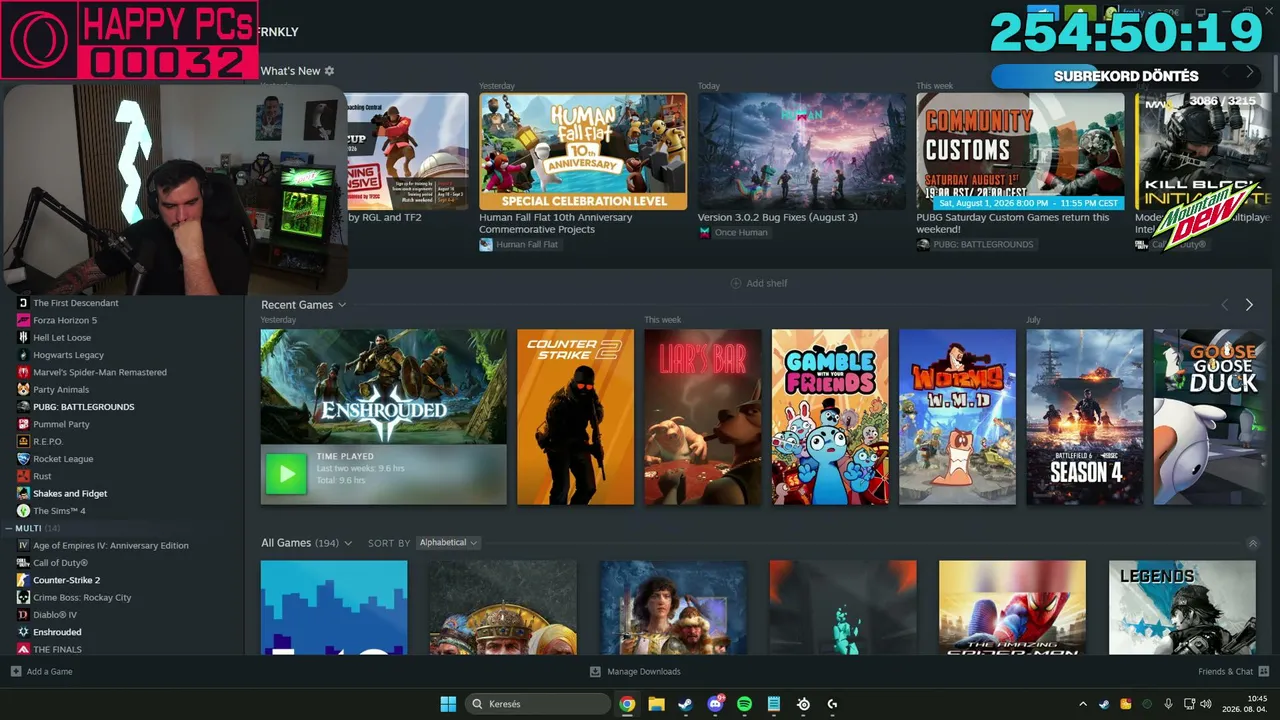
Task: Select PUBG: BATTLEGROUNDS in the sidebar
Action: (x=84, y=407)
